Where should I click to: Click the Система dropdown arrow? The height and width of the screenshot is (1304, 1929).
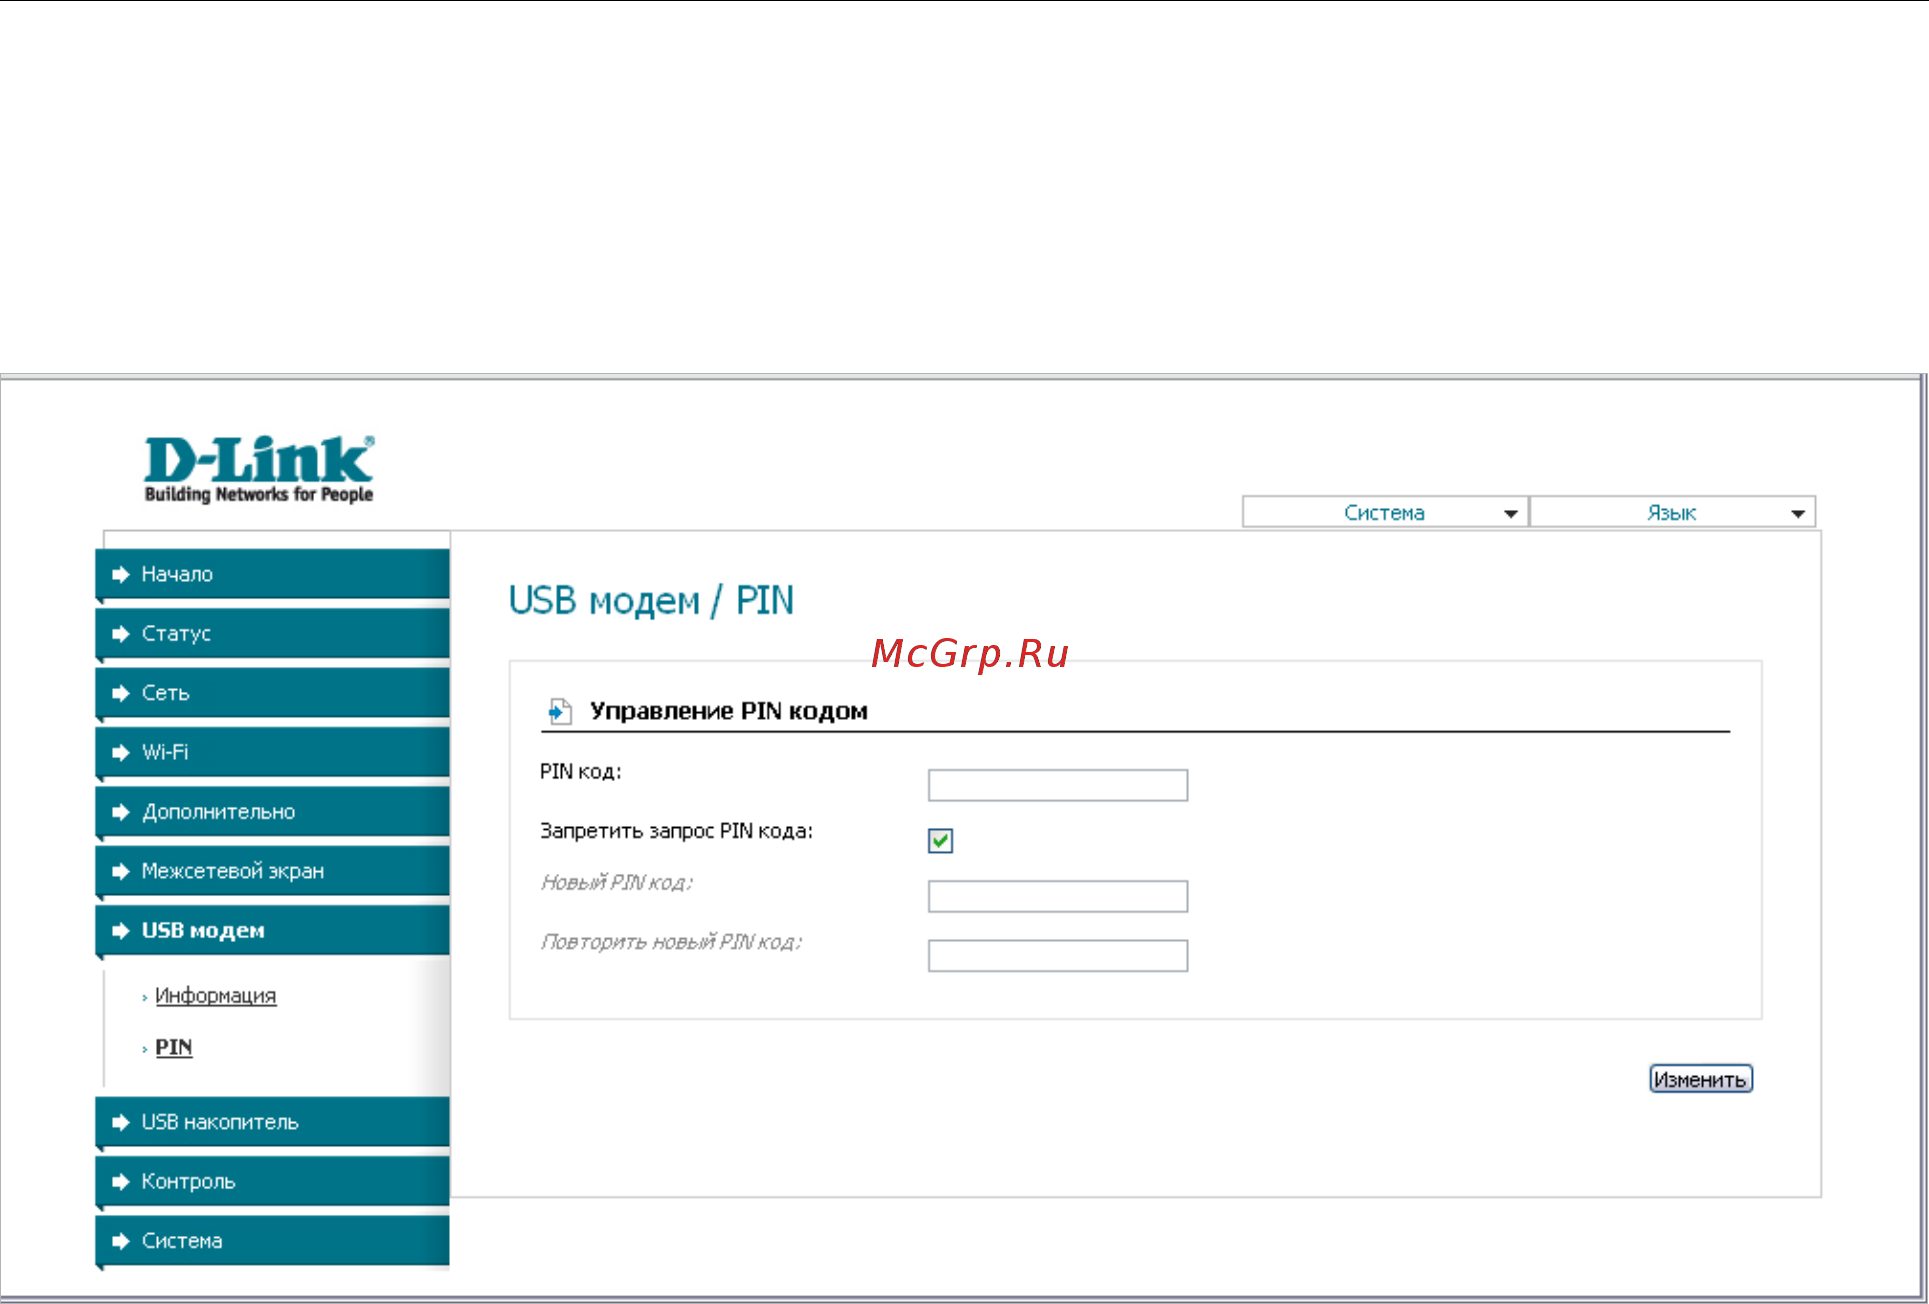coord(1511,514)
